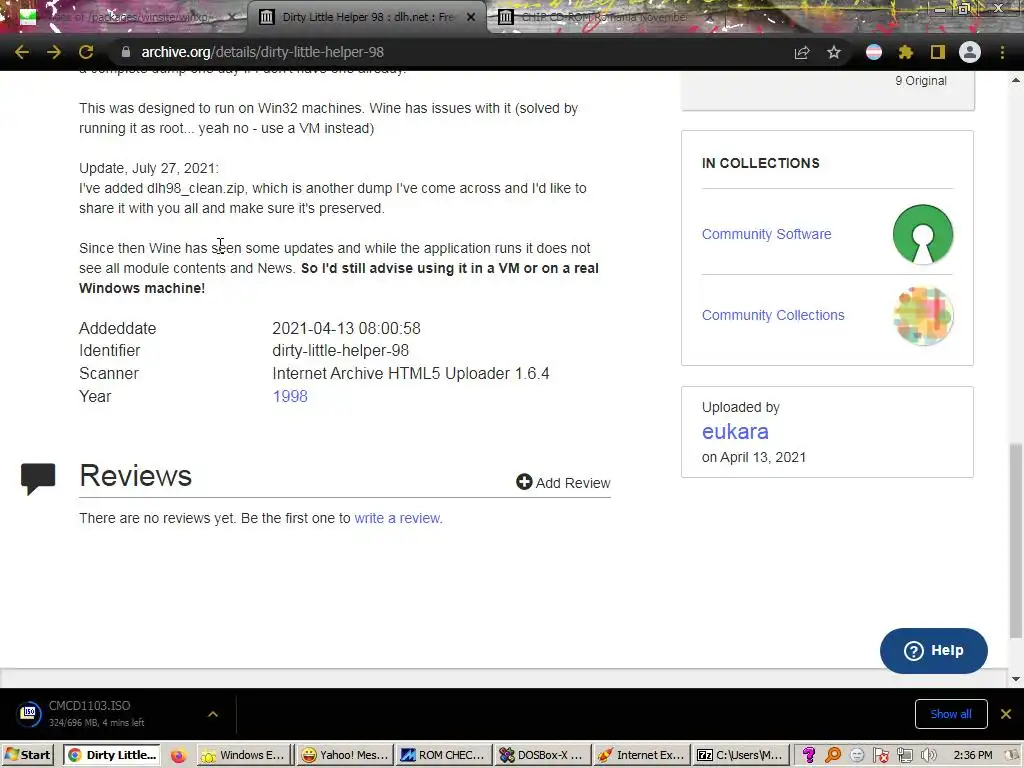Click the green Community Software logo

923,234
